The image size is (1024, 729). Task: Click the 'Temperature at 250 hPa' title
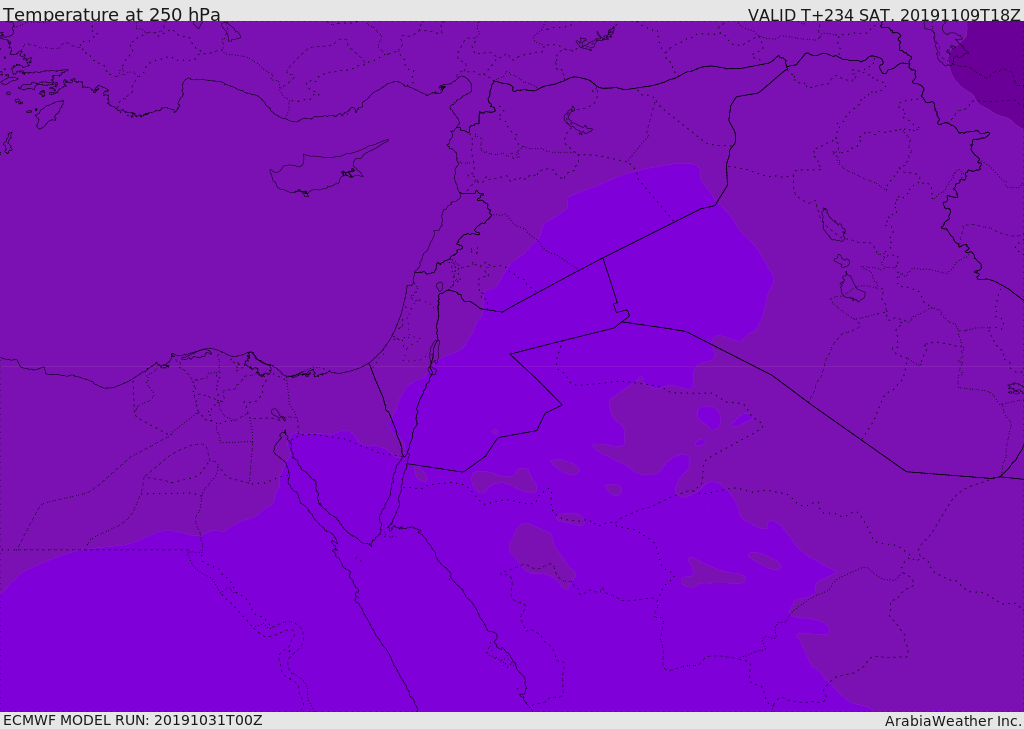tap(112, 14)
